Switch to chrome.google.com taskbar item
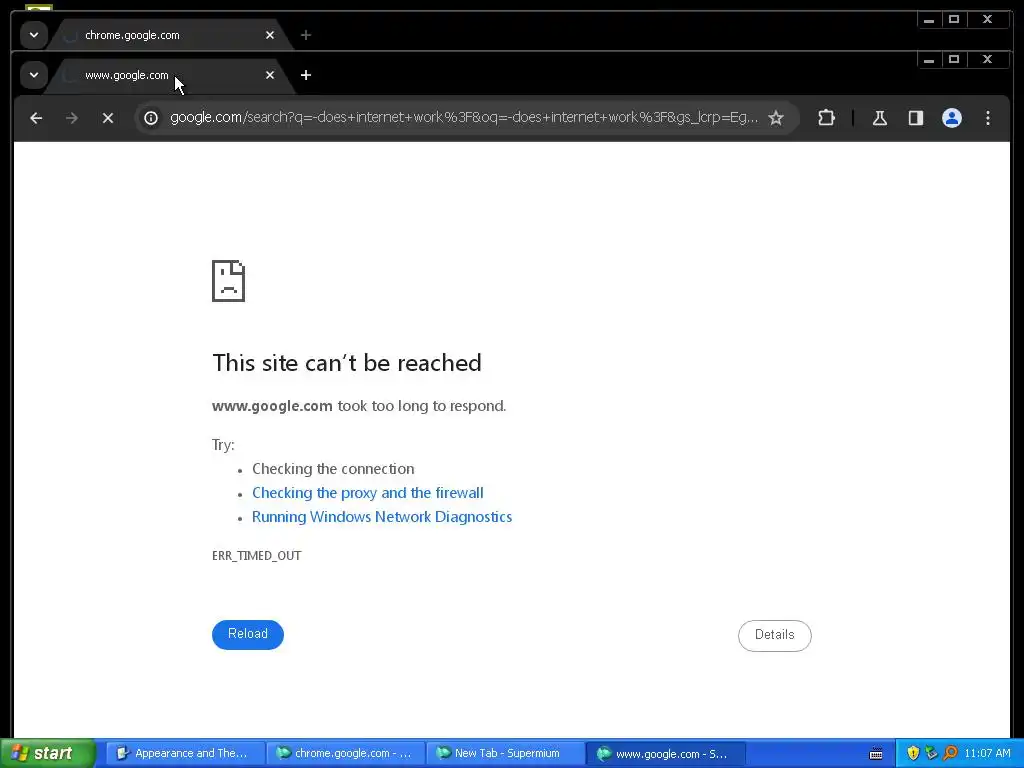 (345, 753)
